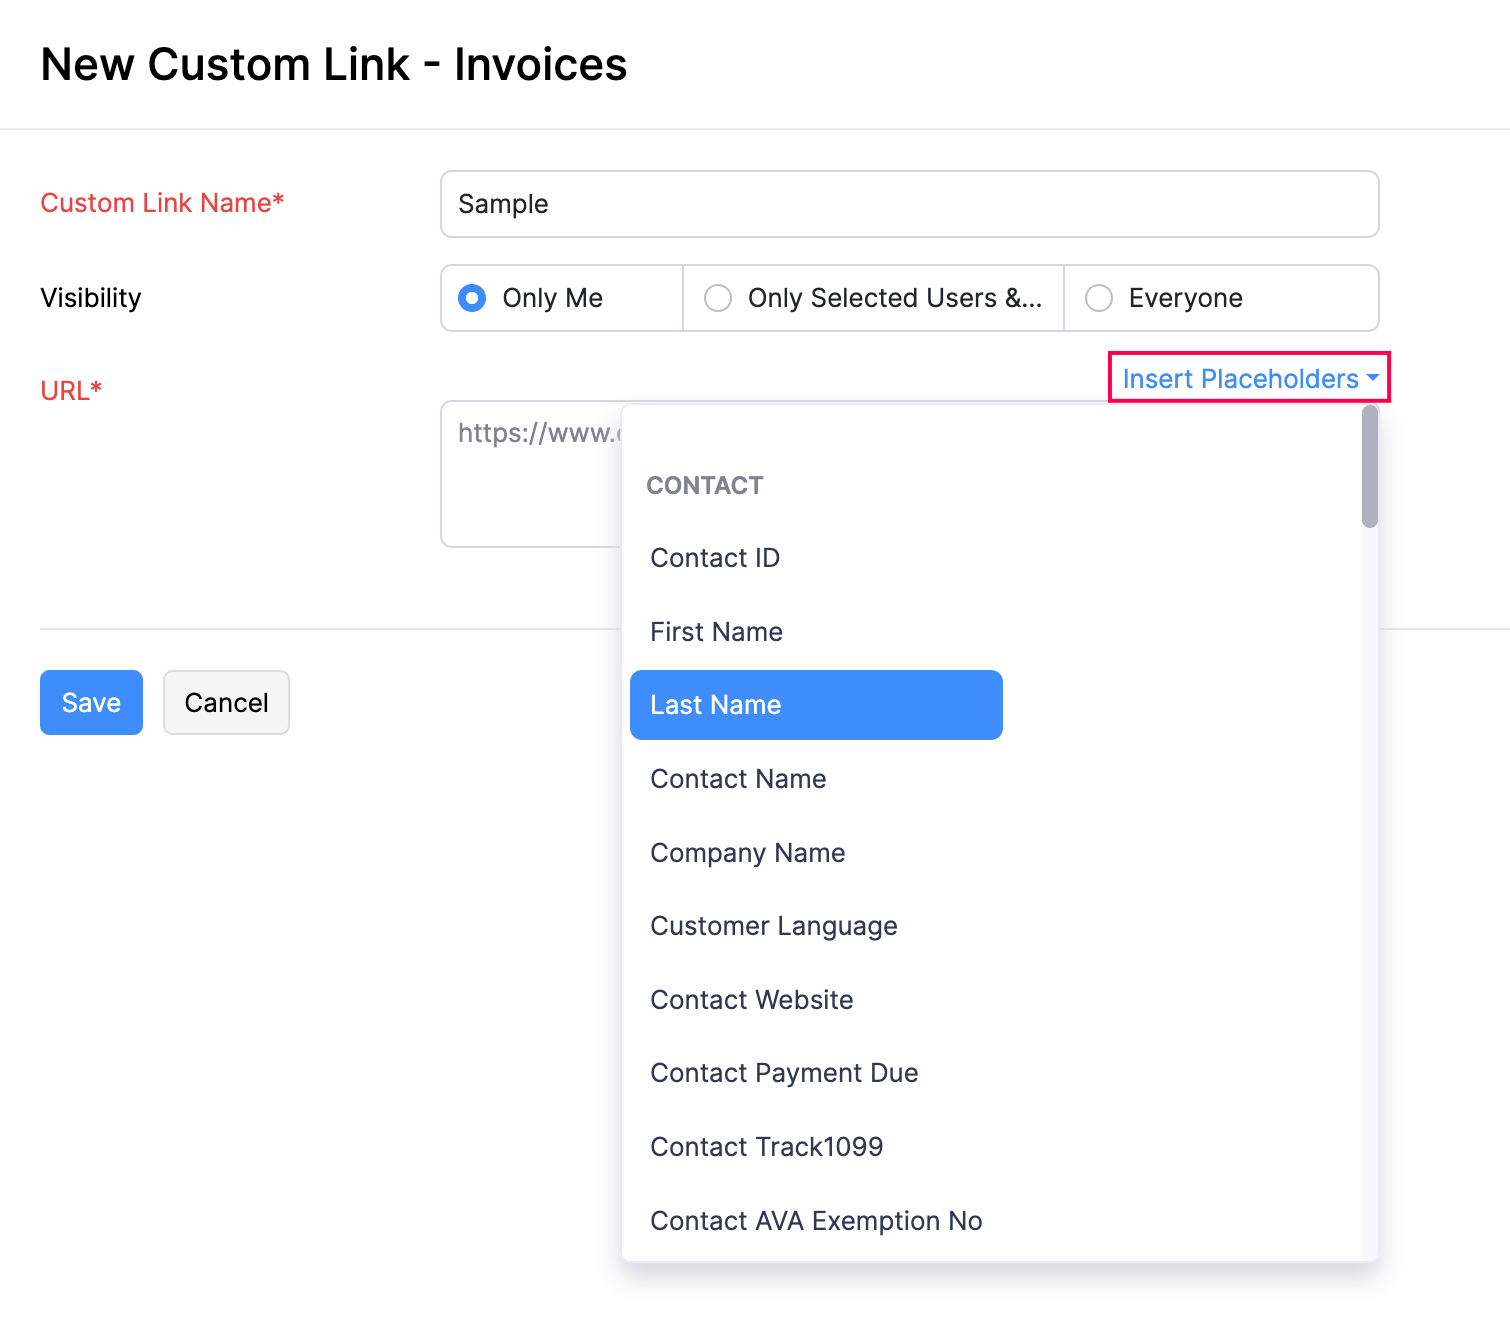Select the Contact Website placeholder
The image size is (1510, 1322).
(751, 999)
